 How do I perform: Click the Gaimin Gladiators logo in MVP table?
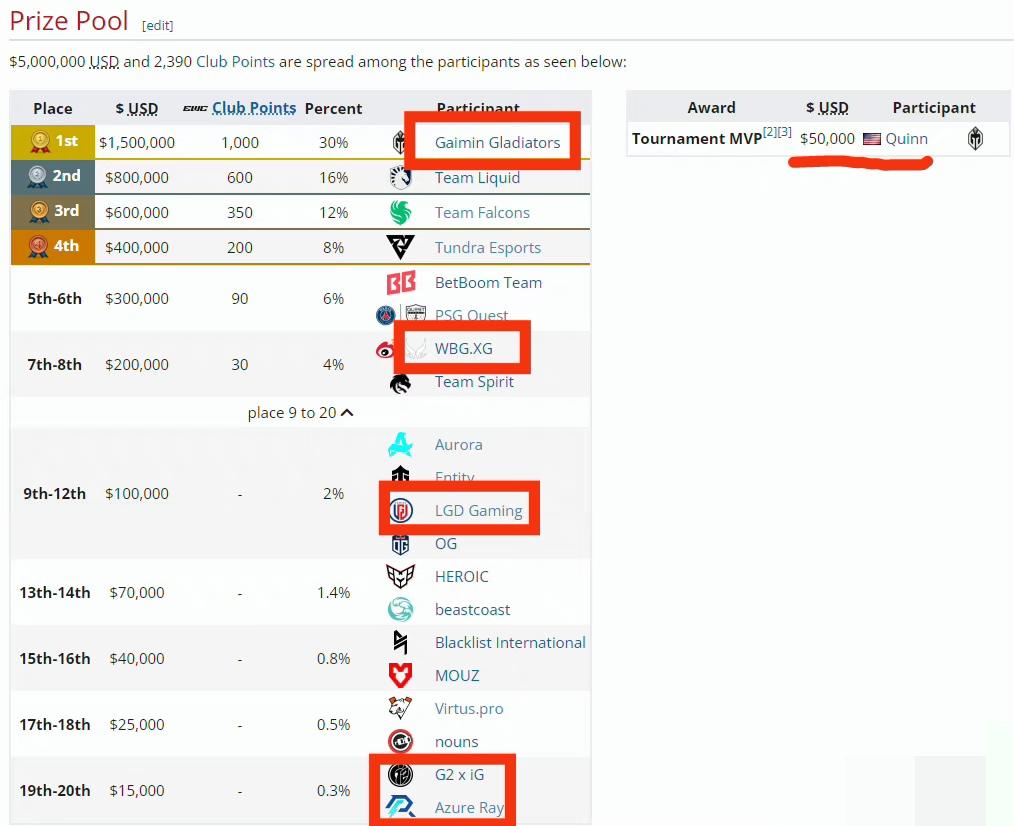pyautogui.click(x=975, y=138)
